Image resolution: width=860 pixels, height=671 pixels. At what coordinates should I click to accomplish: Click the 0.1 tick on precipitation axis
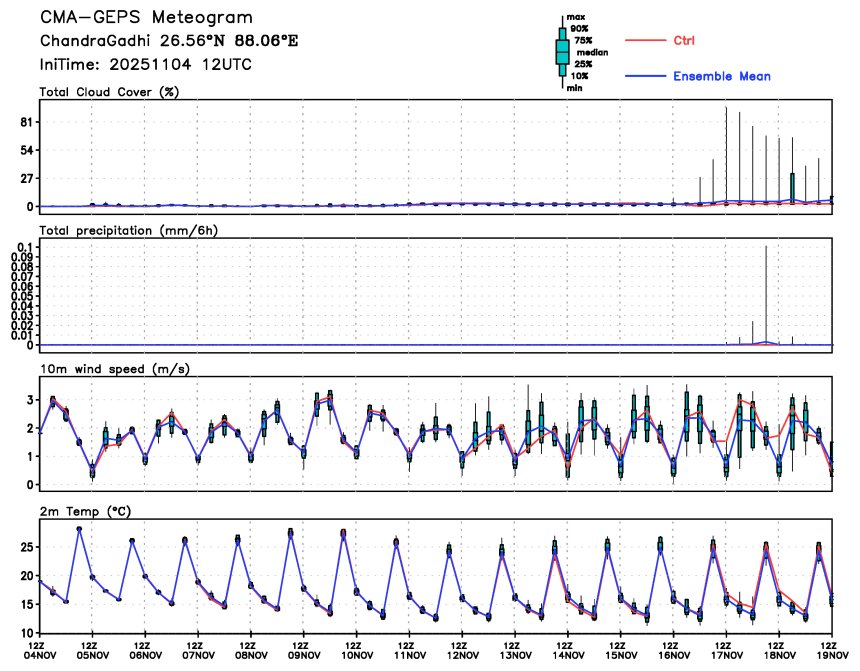25,246
